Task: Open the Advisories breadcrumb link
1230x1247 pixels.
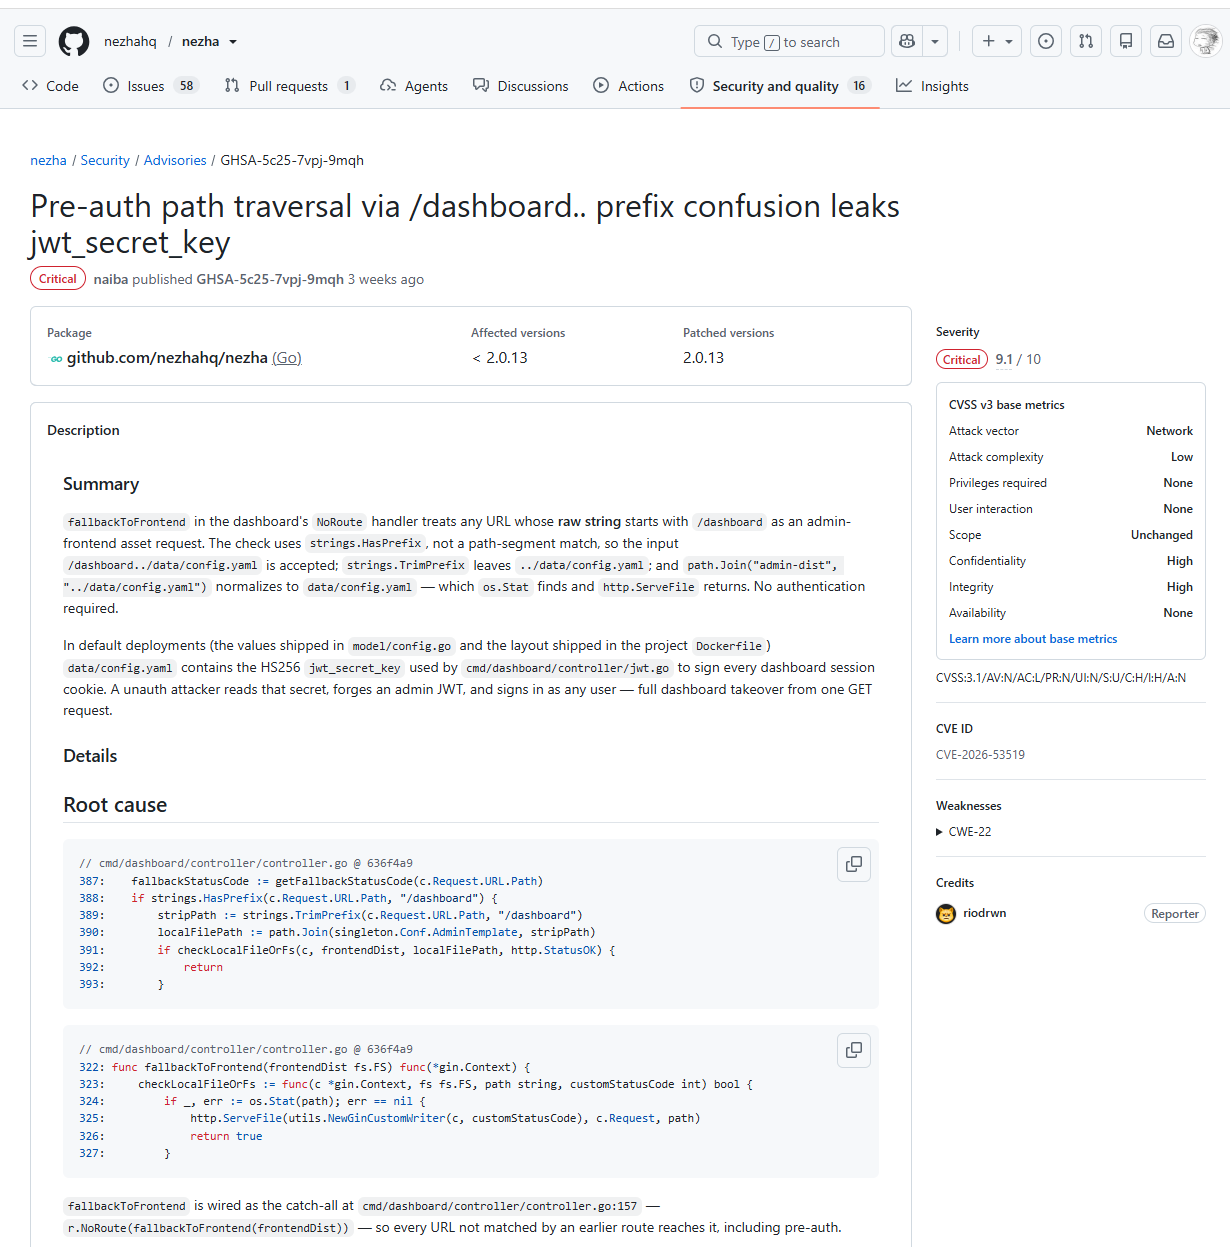Action: [175, 160]
